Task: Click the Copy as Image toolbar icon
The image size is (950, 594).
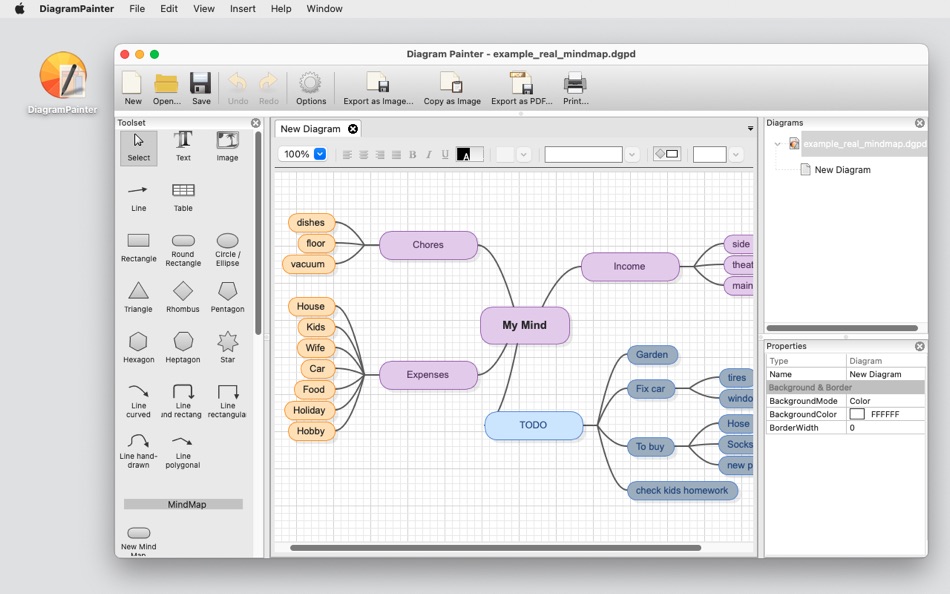Action: pyautogui.click(x=452, y=88)
